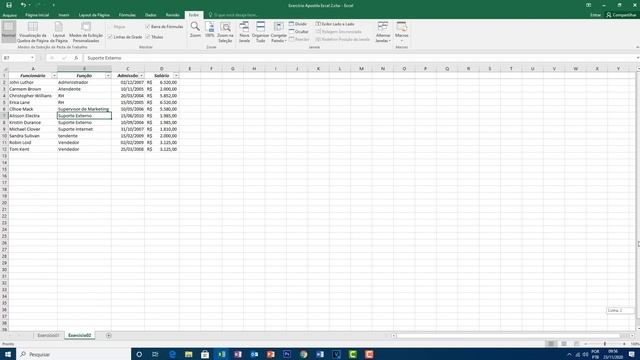
Task: Open the Undo history dropdown arrow
Action: click(30, 5)
